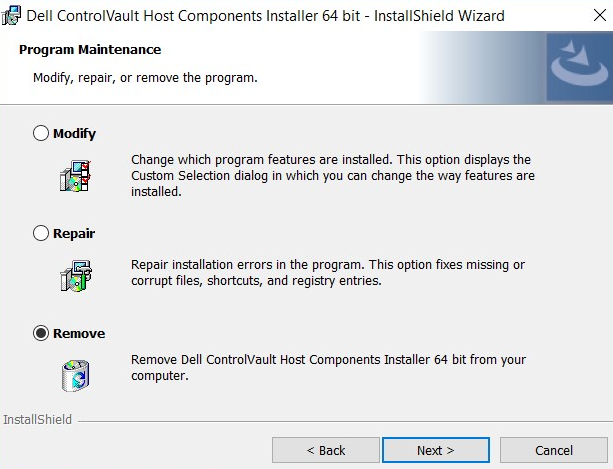Viewport: 613px width, 469px height.
Task: Click the repair installation errors description
Action: (328, 273)
